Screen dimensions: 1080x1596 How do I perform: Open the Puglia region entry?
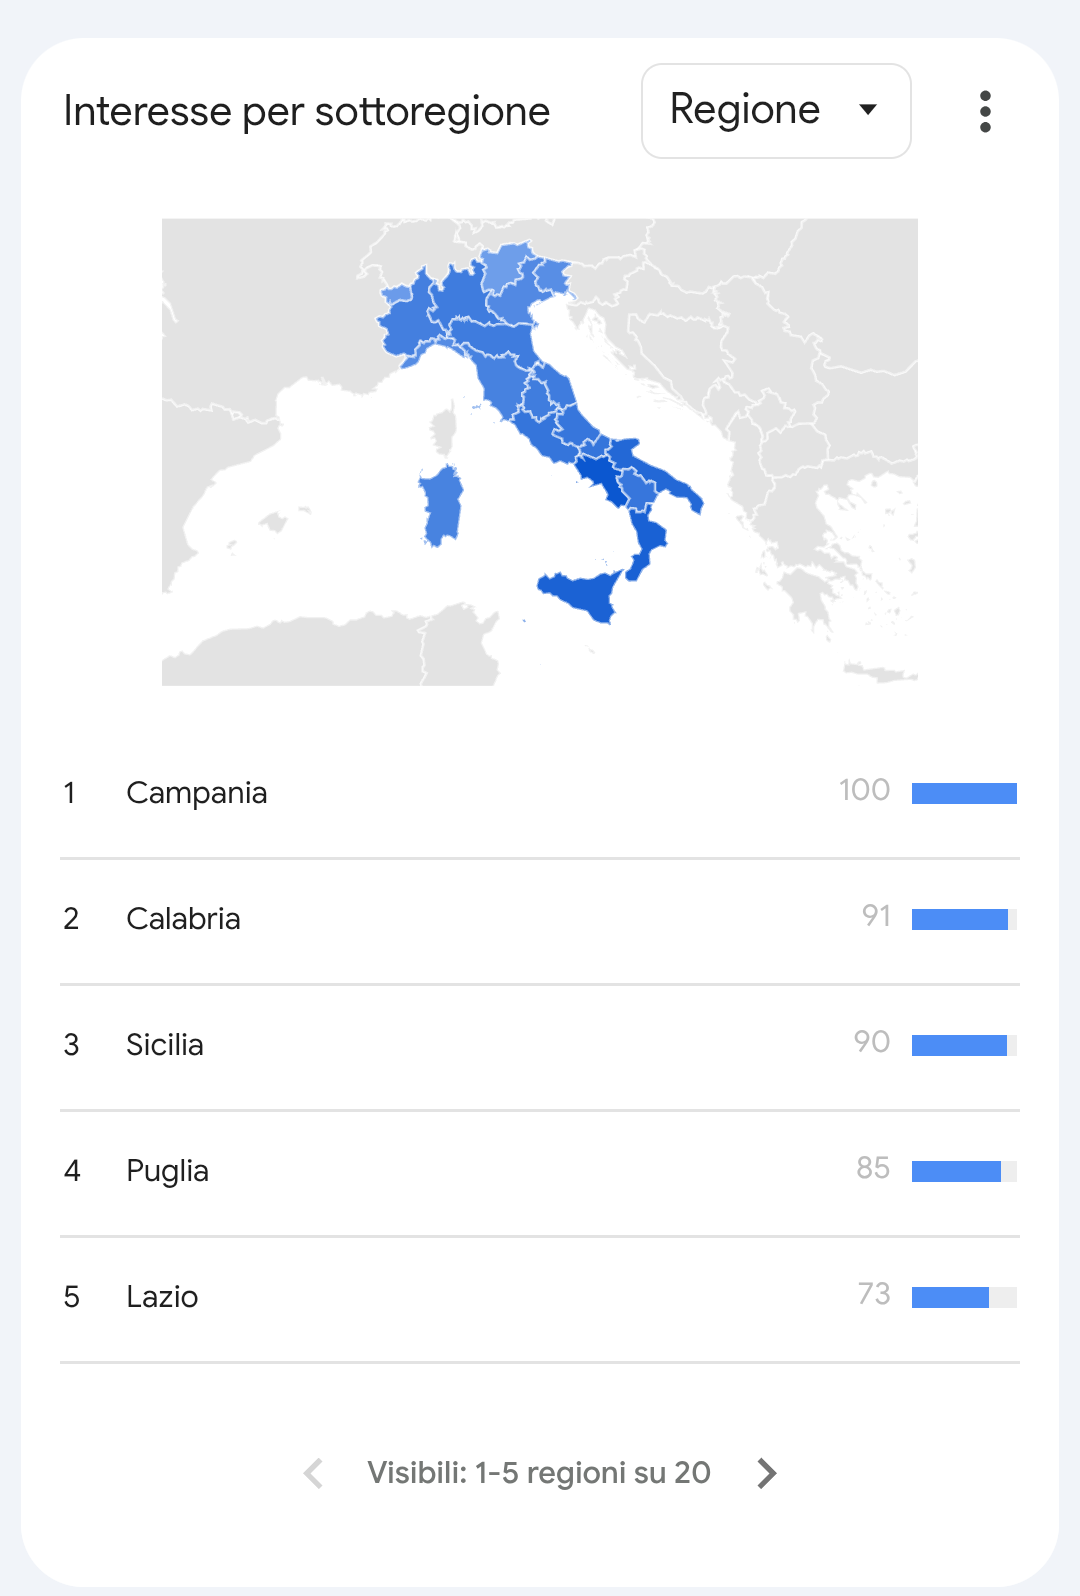[540, 1173]
